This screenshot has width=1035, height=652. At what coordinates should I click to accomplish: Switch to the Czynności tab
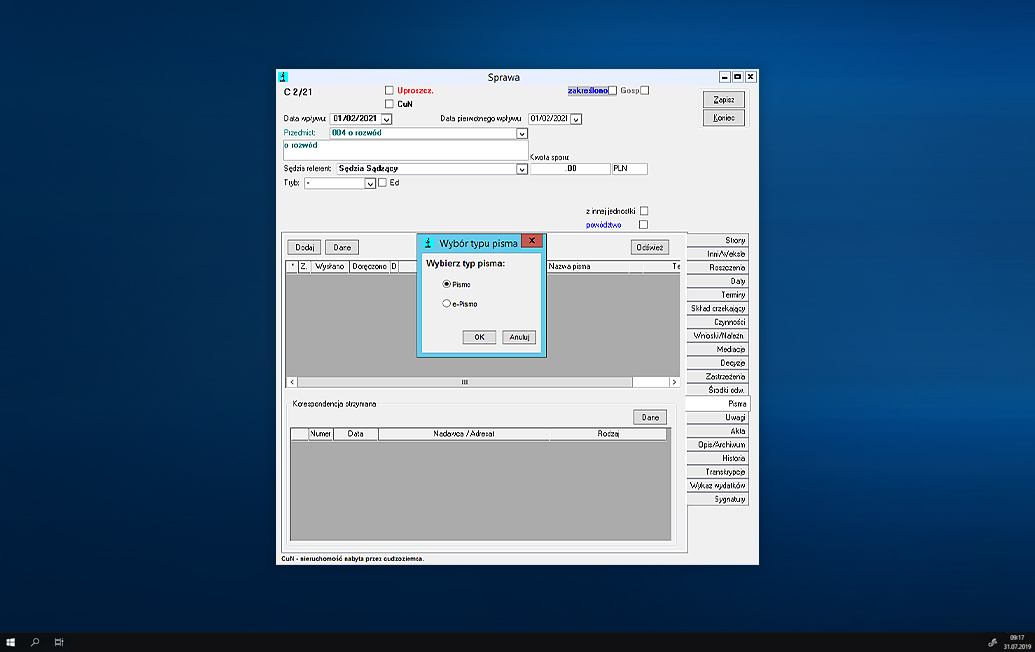coord(718,322)
